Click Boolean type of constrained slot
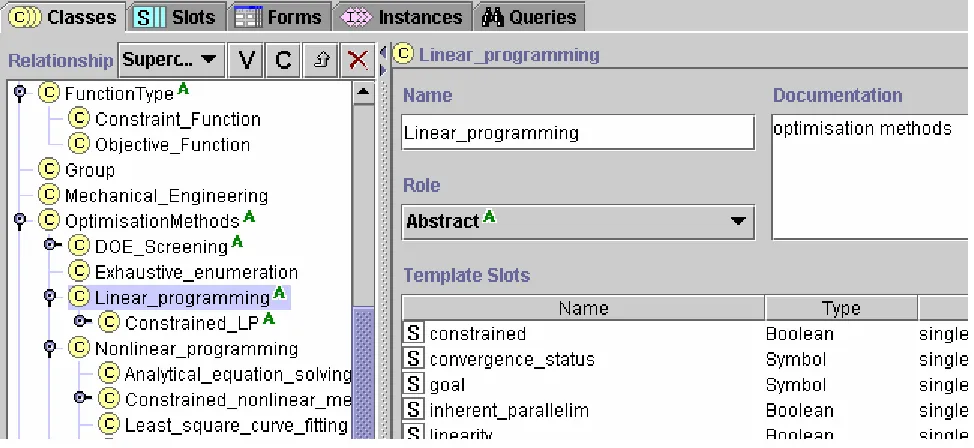This screenshot has width=974, height=448. point(799,334)
